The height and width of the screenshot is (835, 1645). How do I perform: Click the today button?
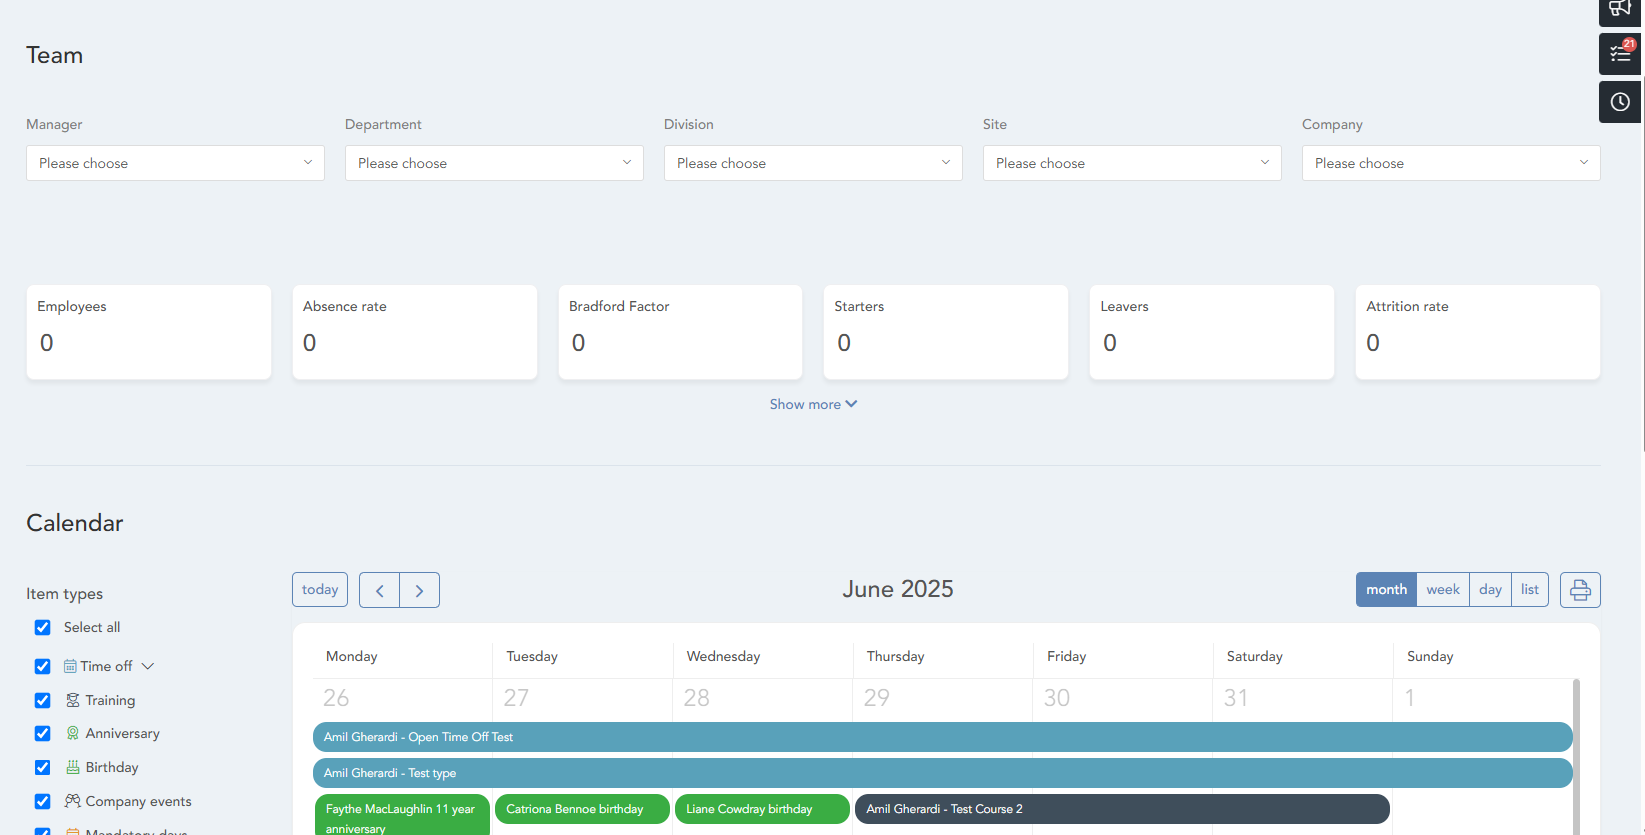tap(320, 590)
